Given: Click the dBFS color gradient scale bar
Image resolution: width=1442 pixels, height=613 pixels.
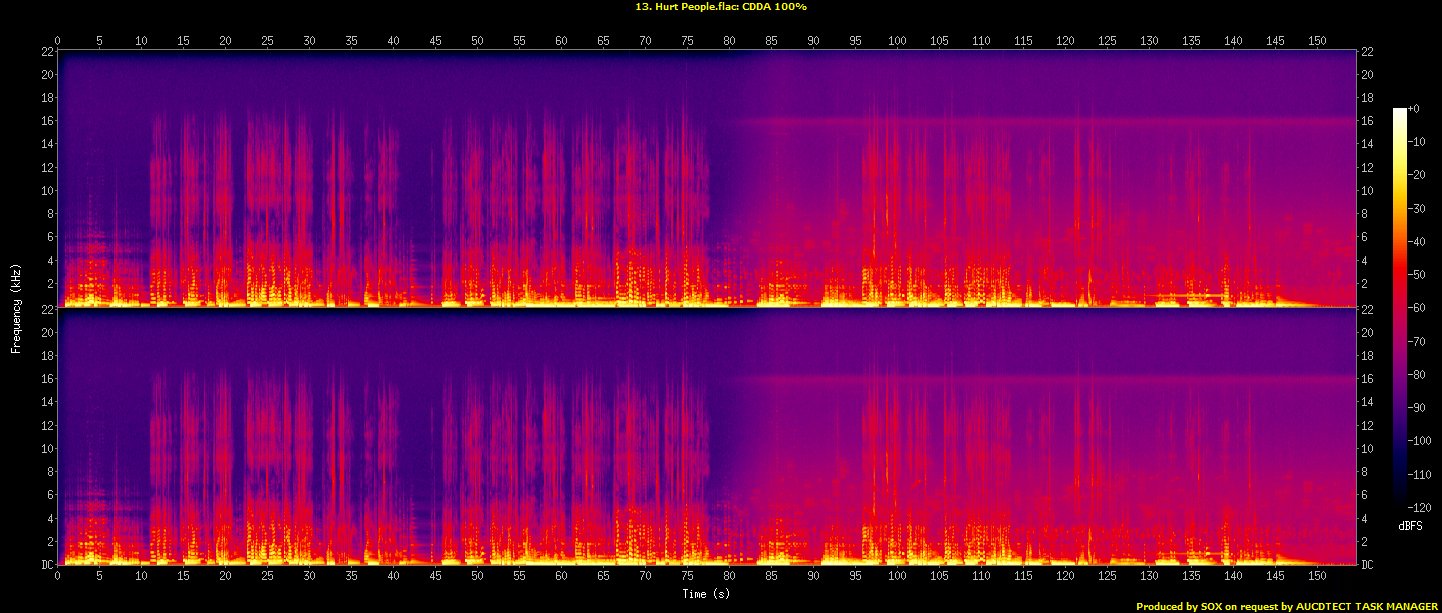Looking at the screenshot, I should 1399,307.
